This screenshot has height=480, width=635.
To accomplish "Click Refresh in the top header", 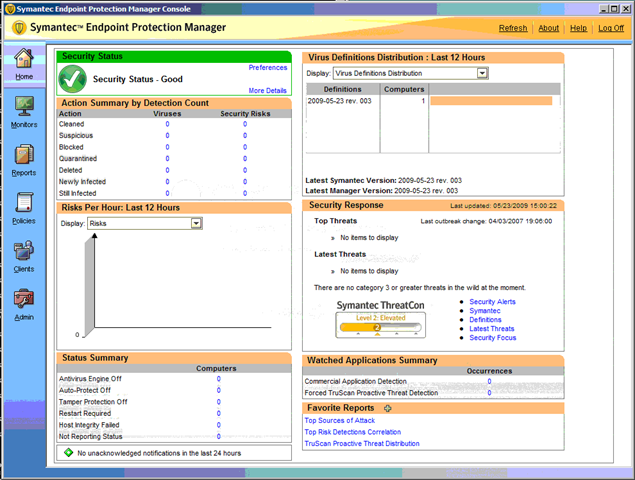I will 513,28.
